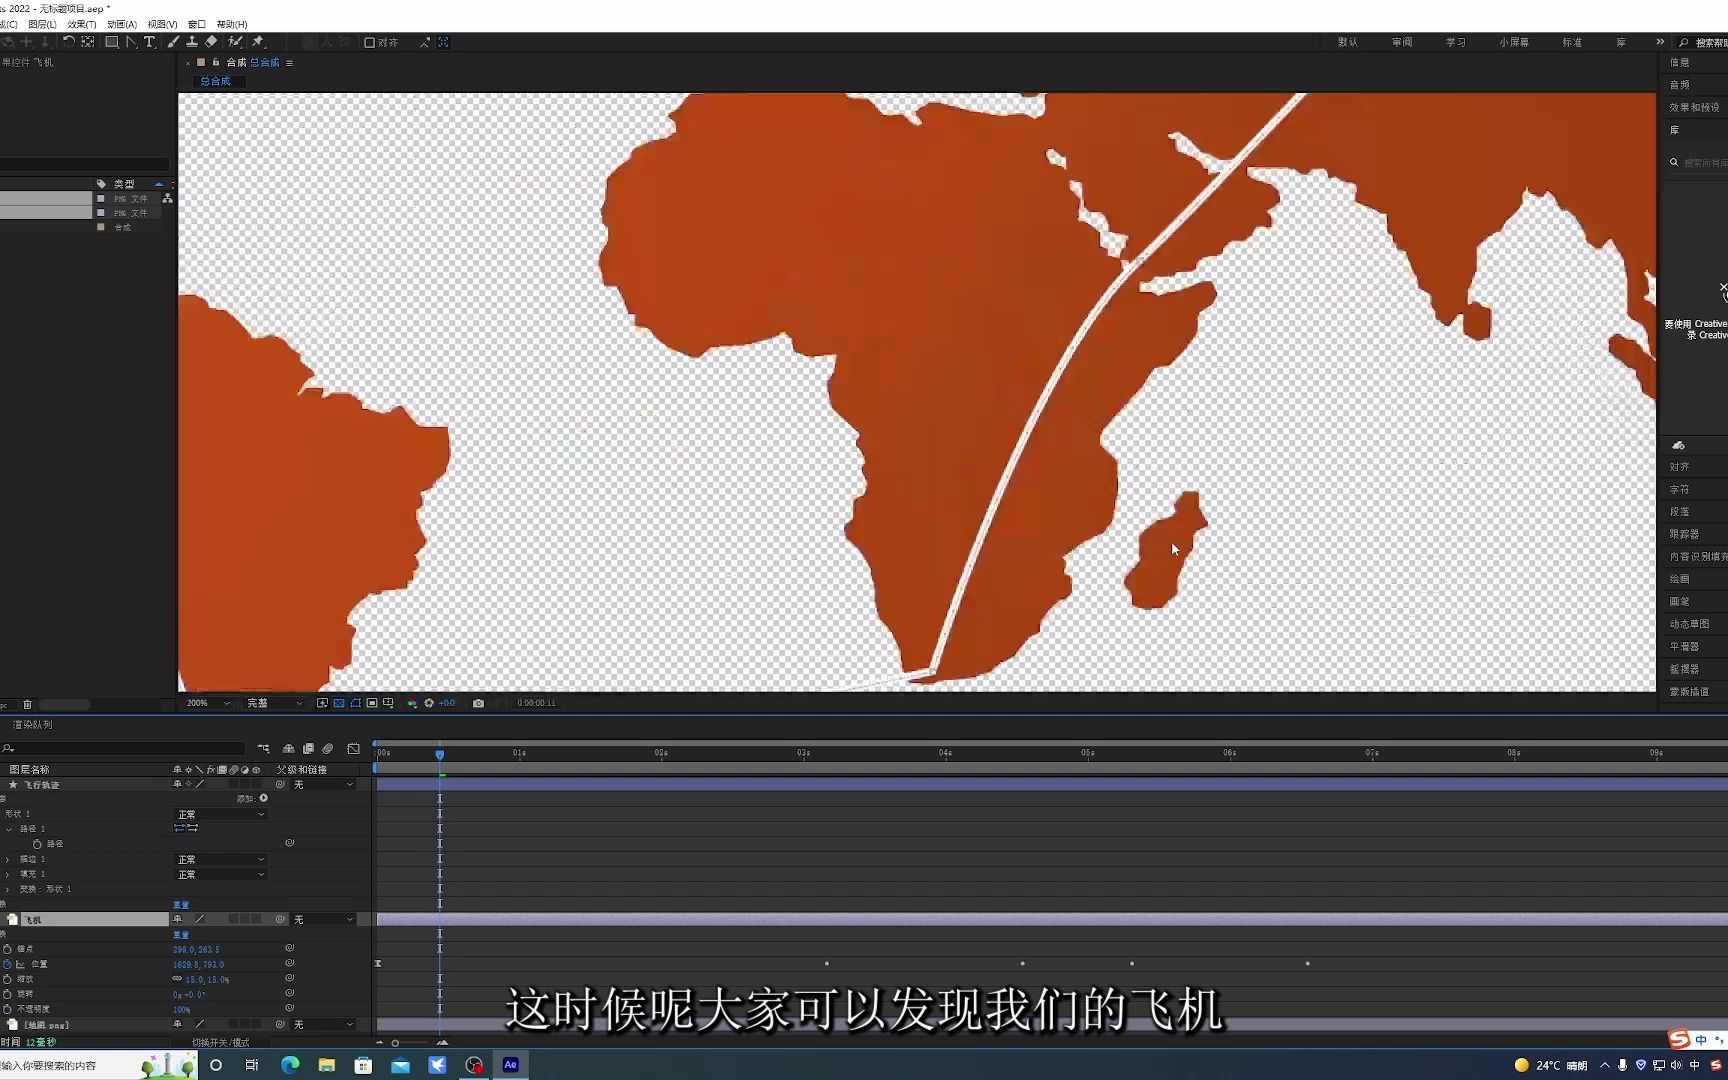The height and width of the screenshot is (1080, 1728).
Task: Open the parent dropdown for 飞机 layer
Action: click(323, 919)
